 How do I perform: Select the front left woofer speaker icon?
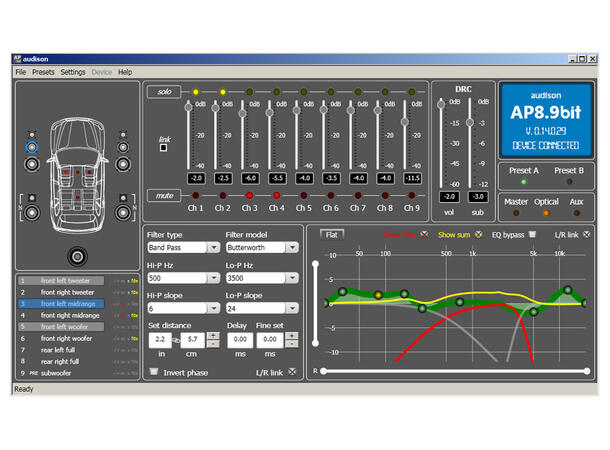pyautogui.click(x=32, y=164)
